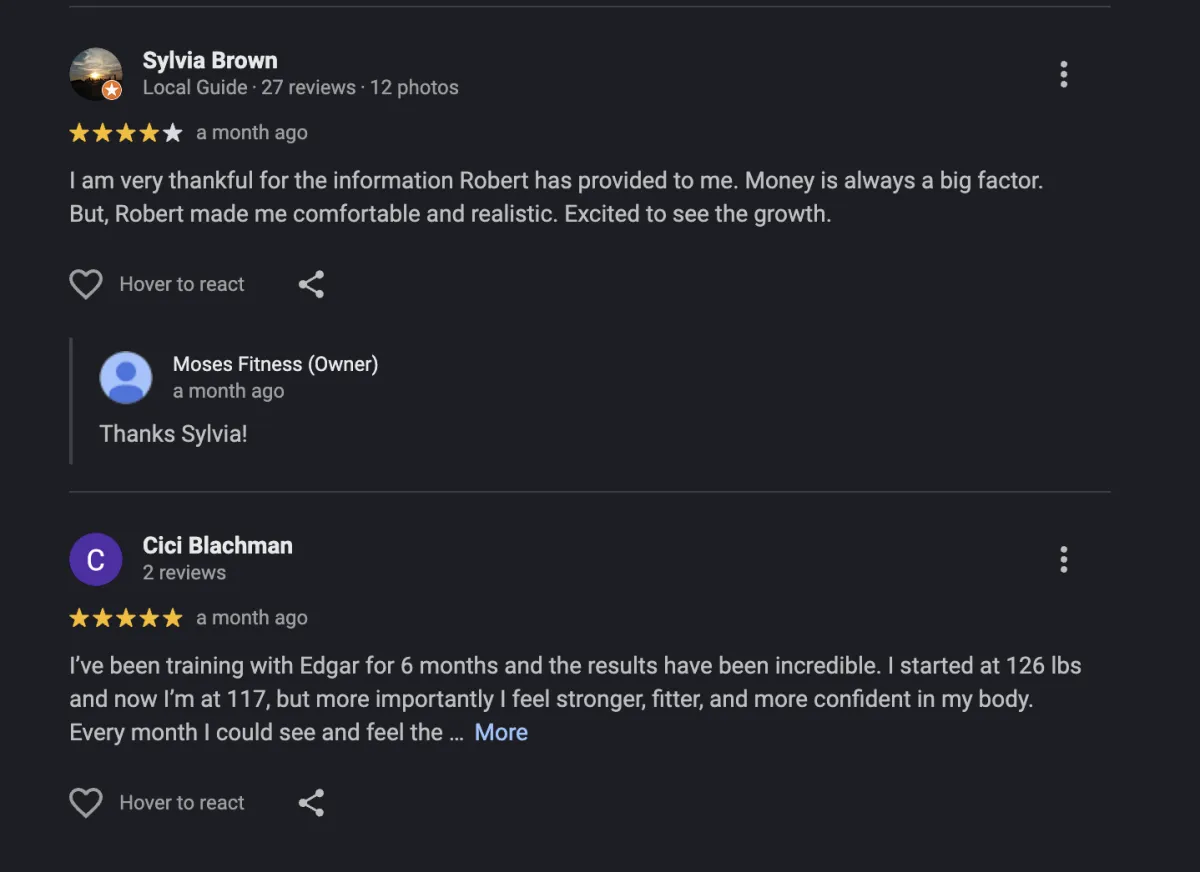Share Cici Blachman's review
The height and width of the screenshot is (872, 1200).
[x=311, y=802]
